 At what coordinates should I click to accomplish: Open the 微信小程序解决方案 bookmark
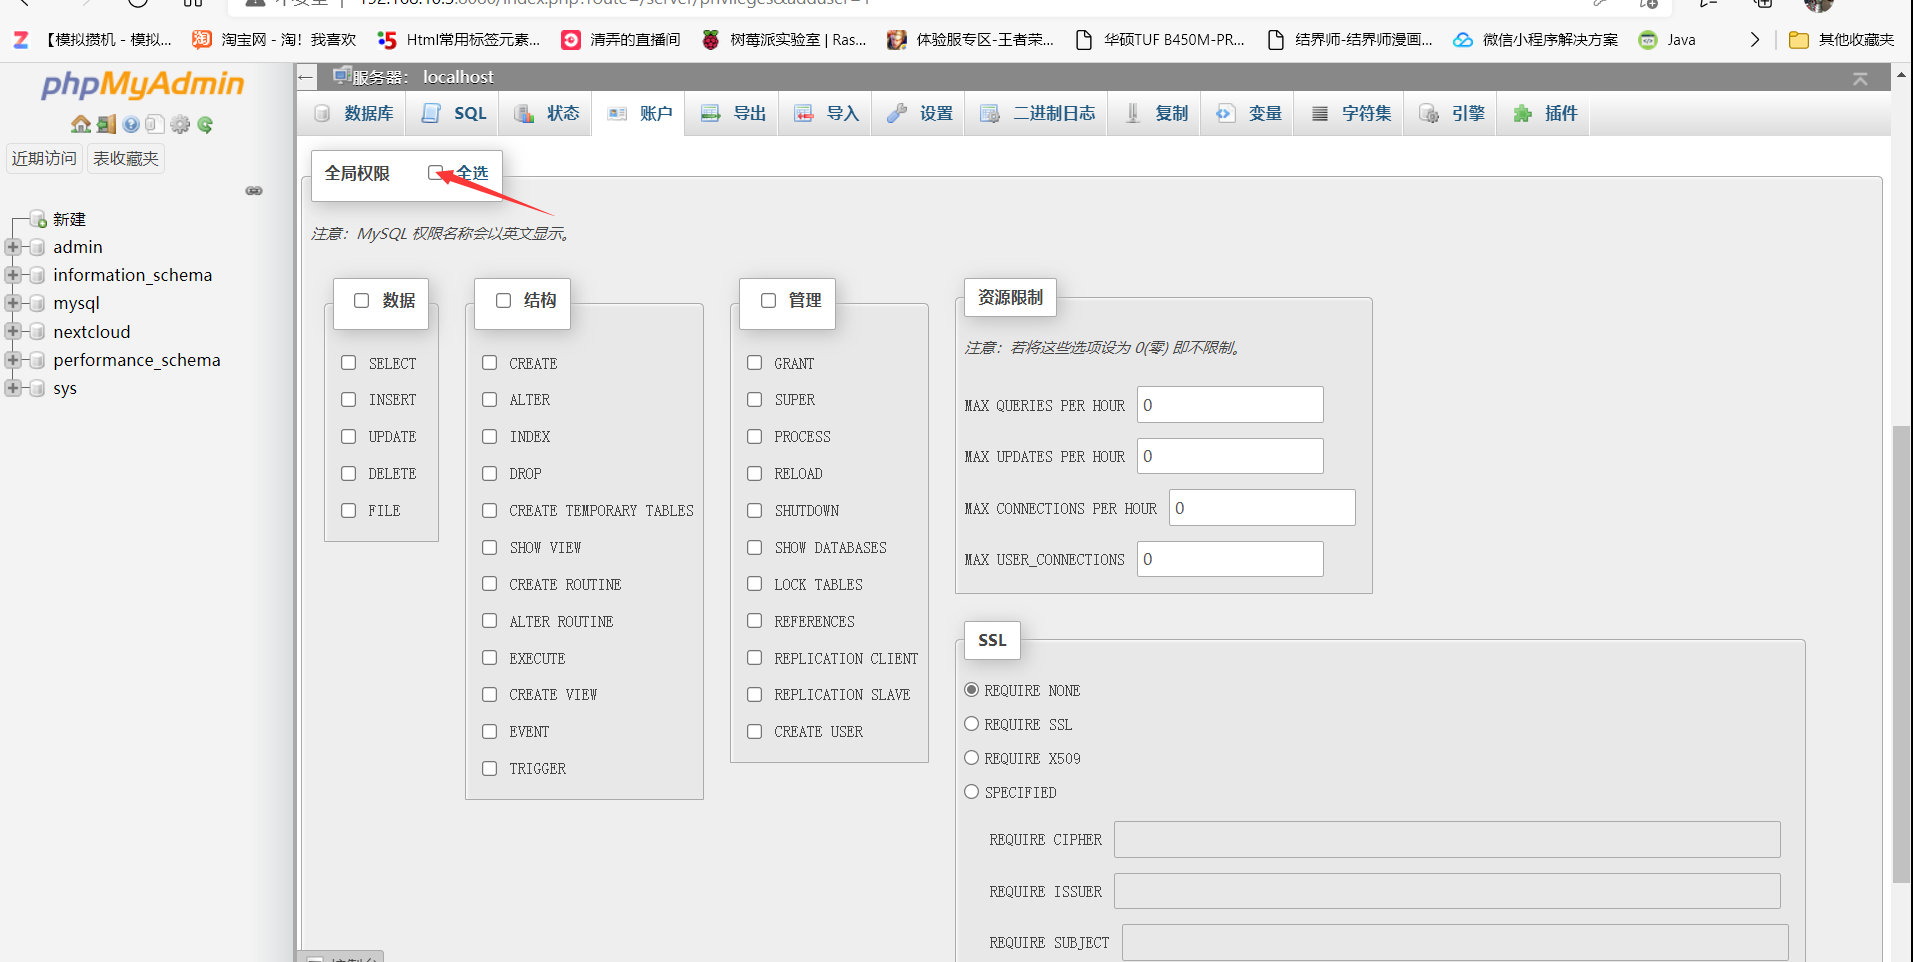point(1536,40)
